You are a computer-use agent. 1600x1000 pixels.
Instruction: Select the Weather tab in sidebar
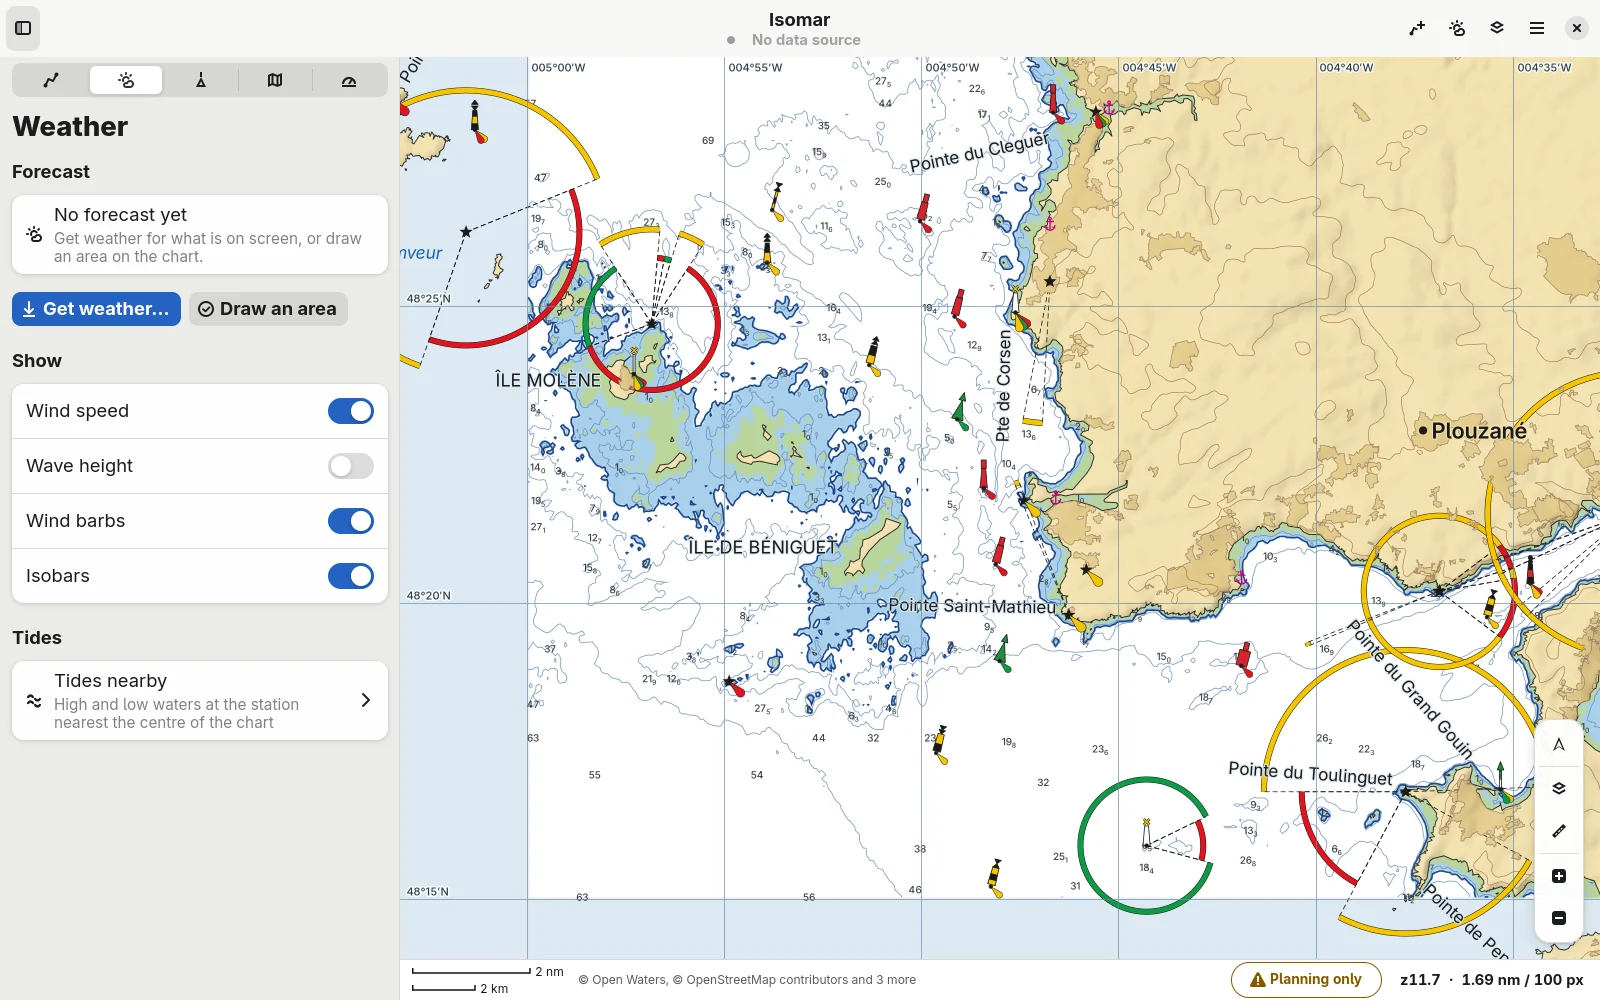pyautogui.click(x=126, y=80)
